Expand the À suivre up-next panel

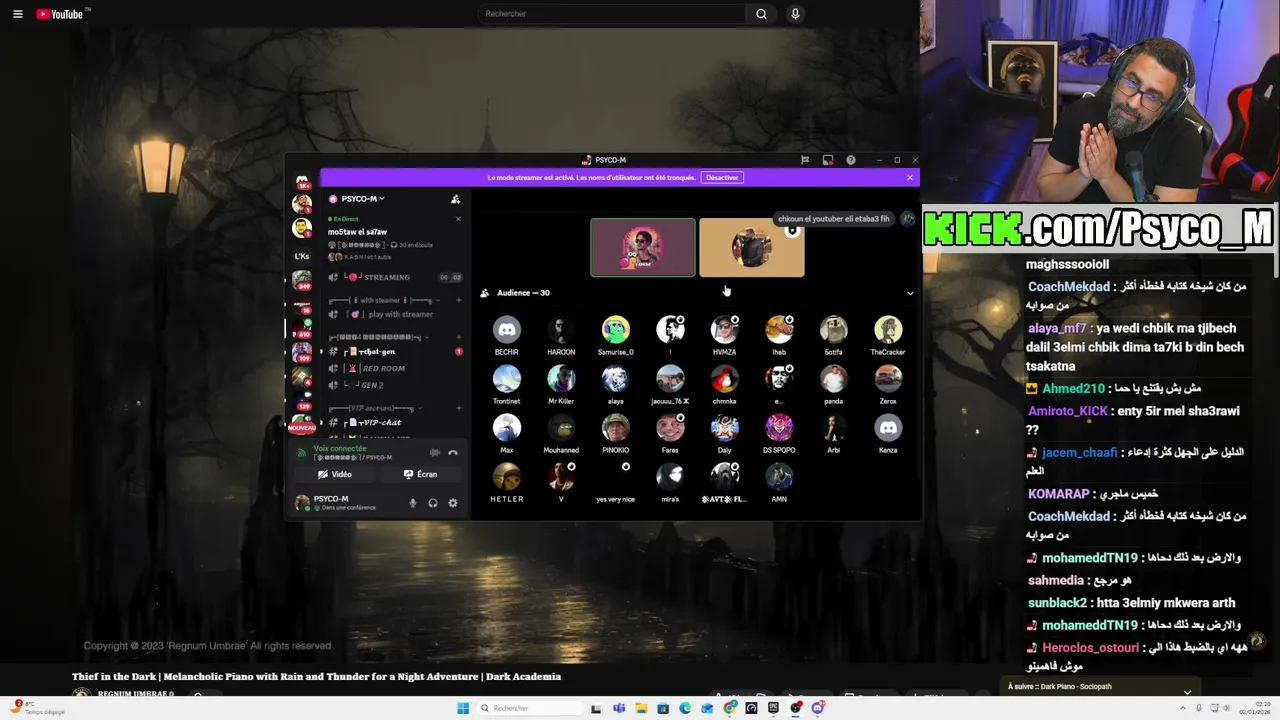pyautogui.click(x=1187, y=692)
